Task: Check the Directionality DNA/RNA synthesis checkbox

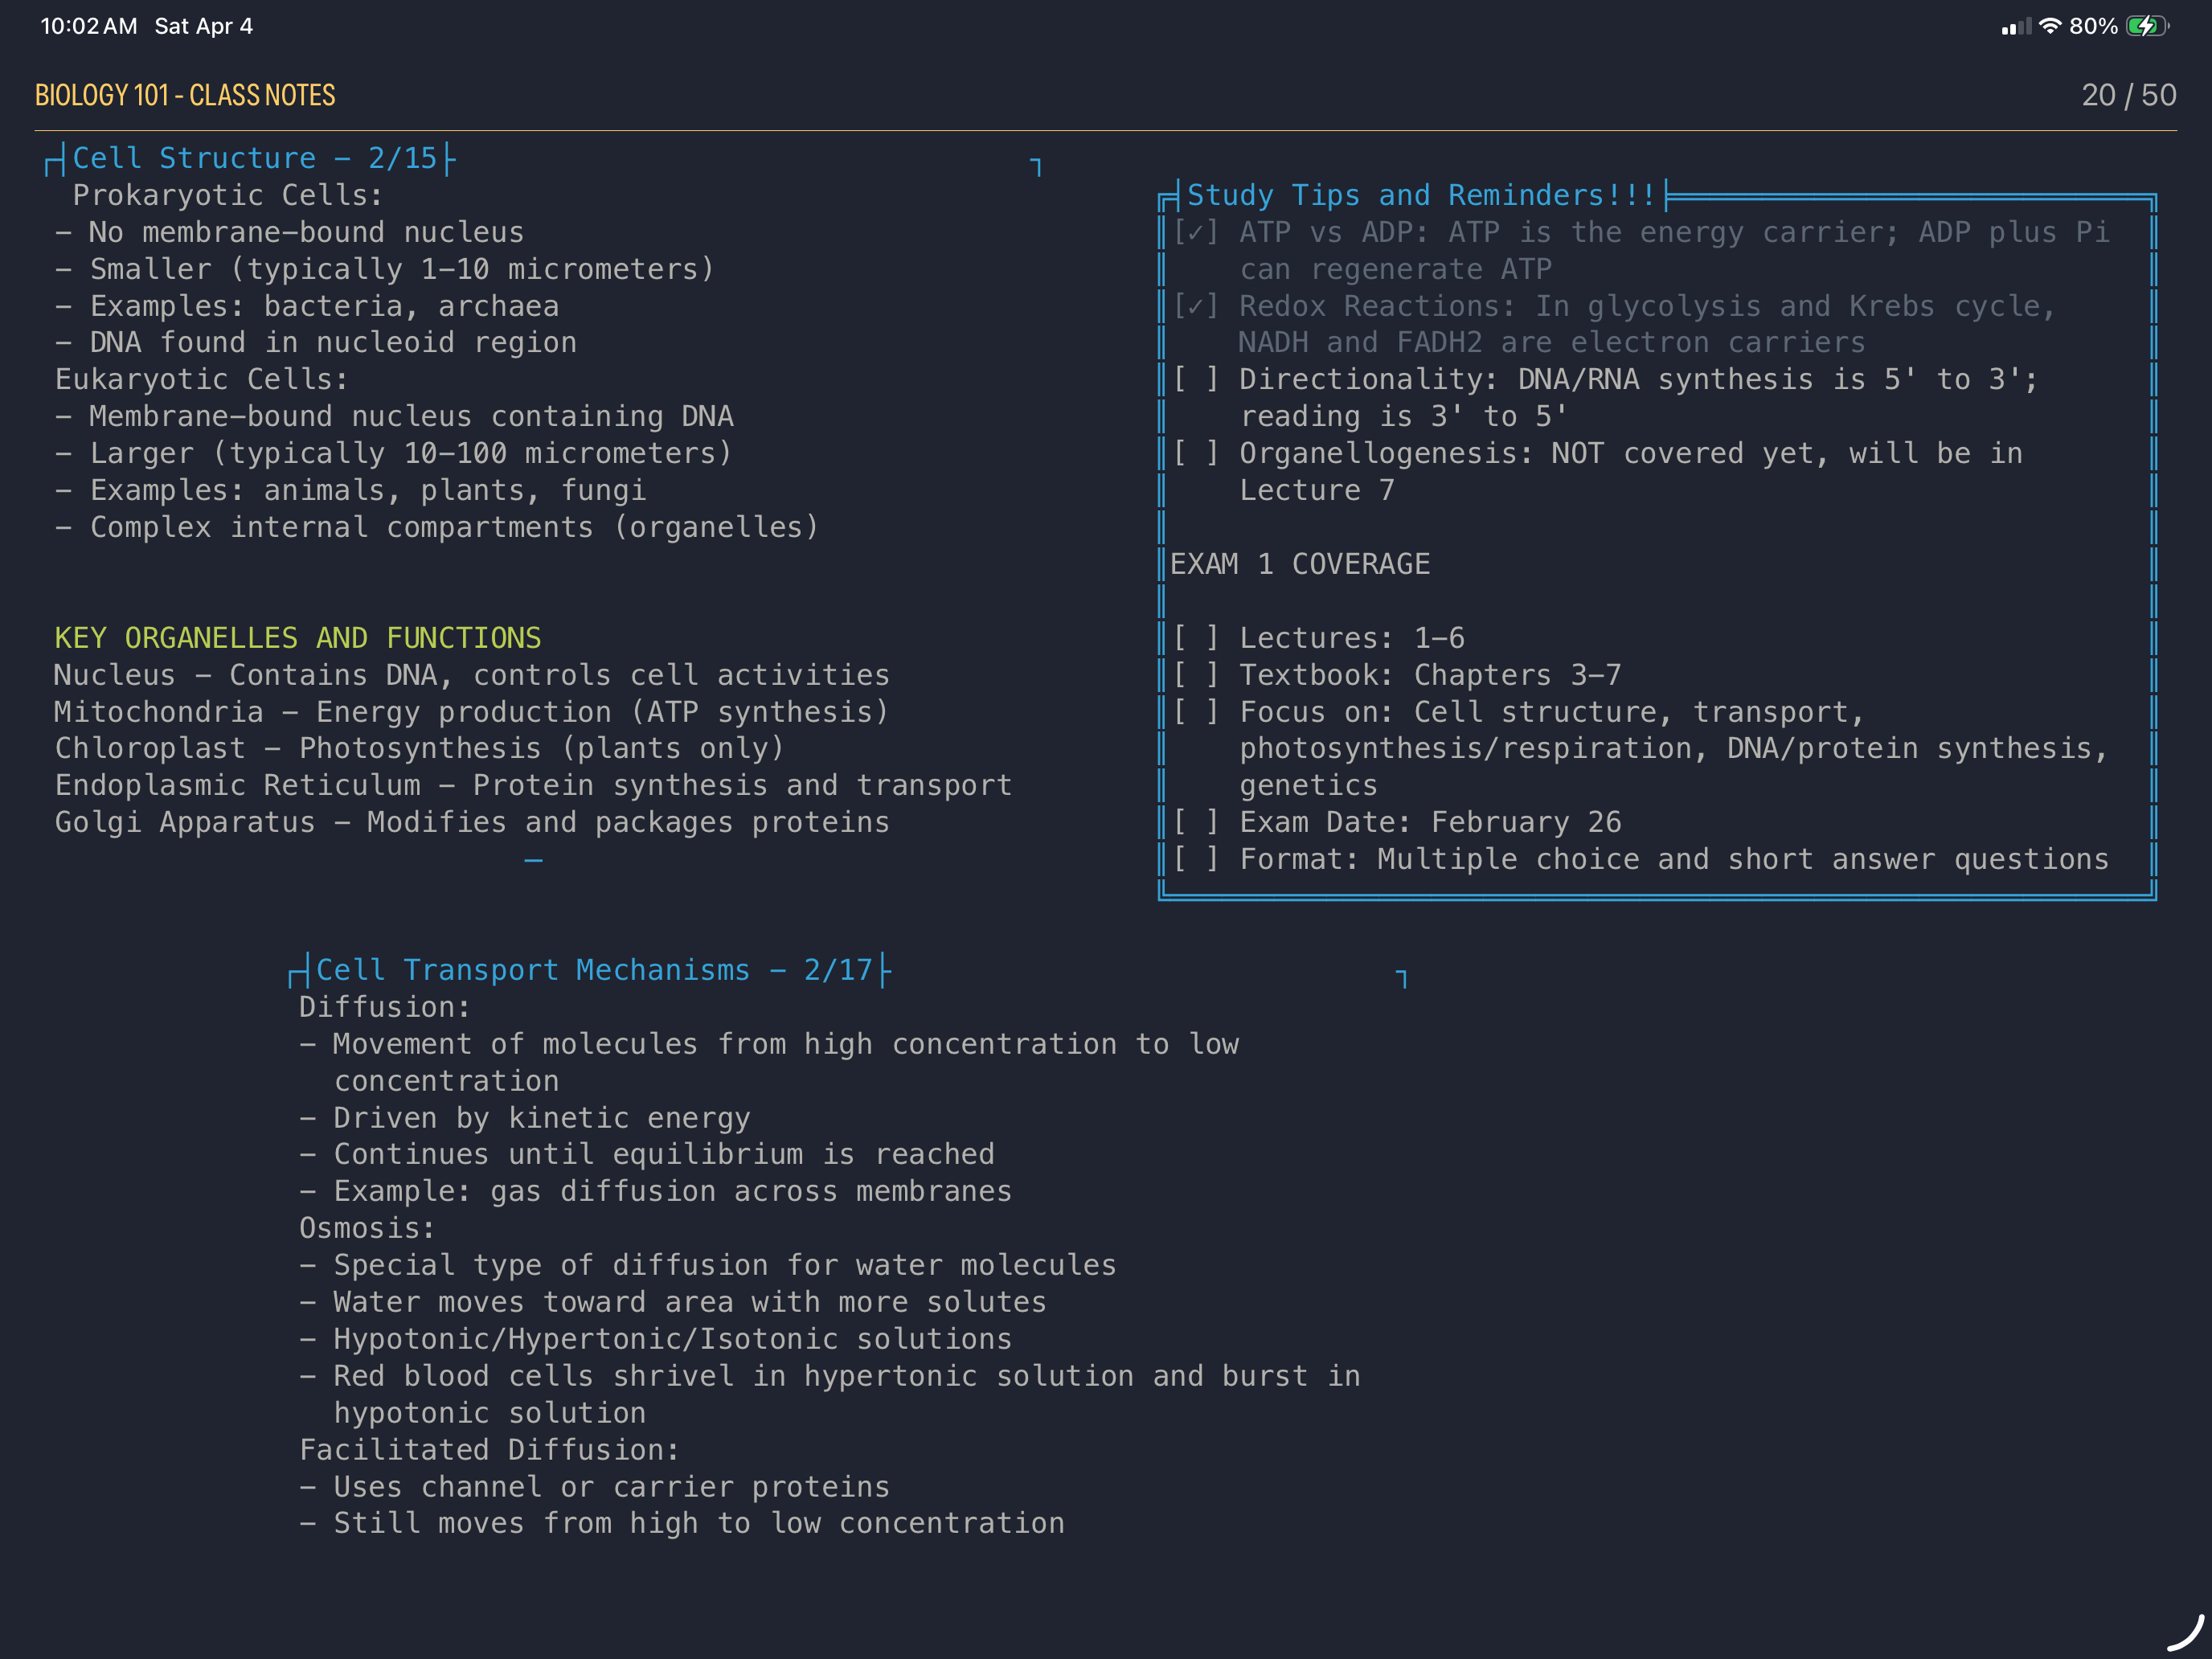Action: 1195,380
